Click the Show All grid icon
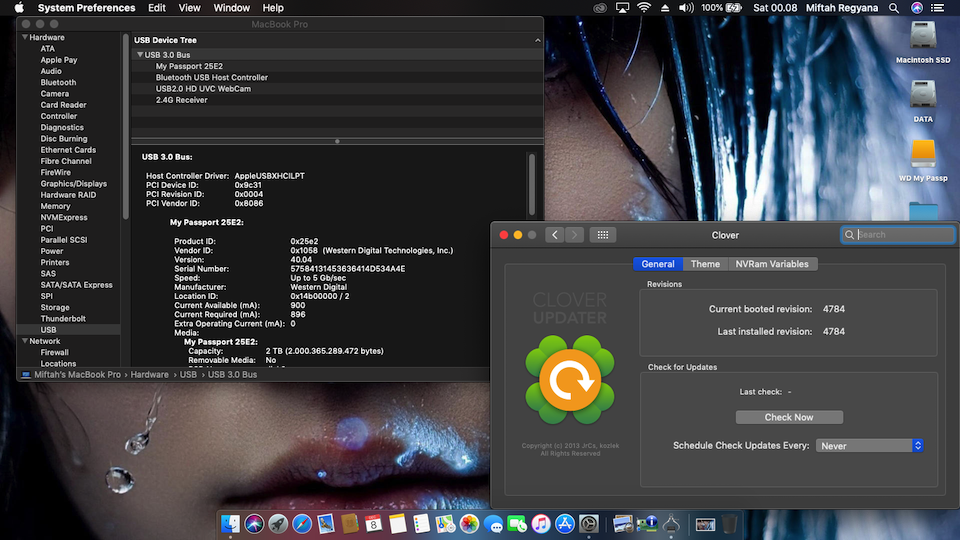This screenshot has height=540, width=960. point(602,235)
